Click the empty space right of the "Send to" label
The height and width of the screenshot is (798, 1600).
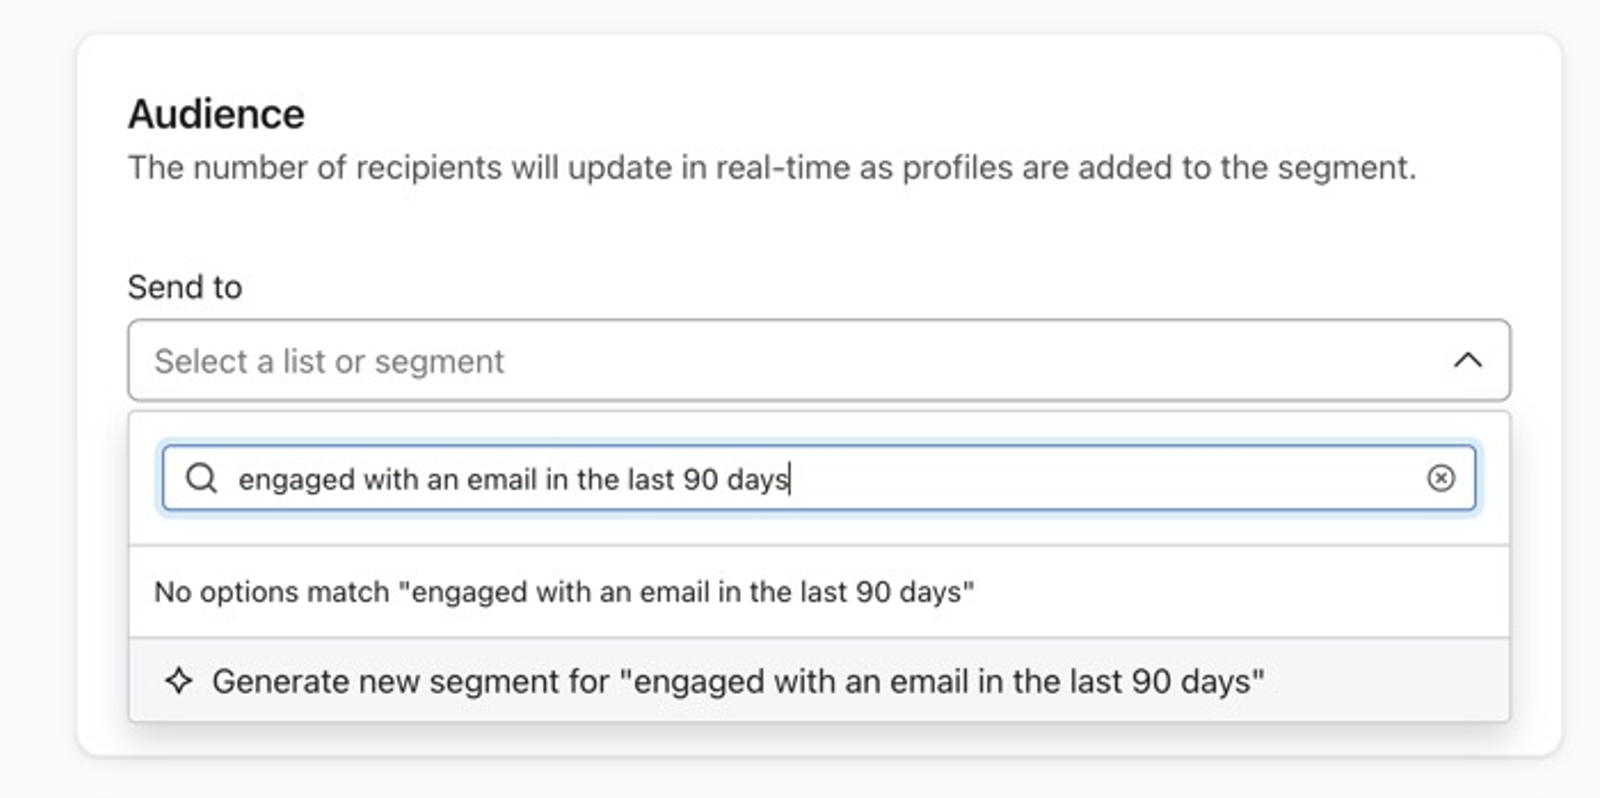(870, 287)
